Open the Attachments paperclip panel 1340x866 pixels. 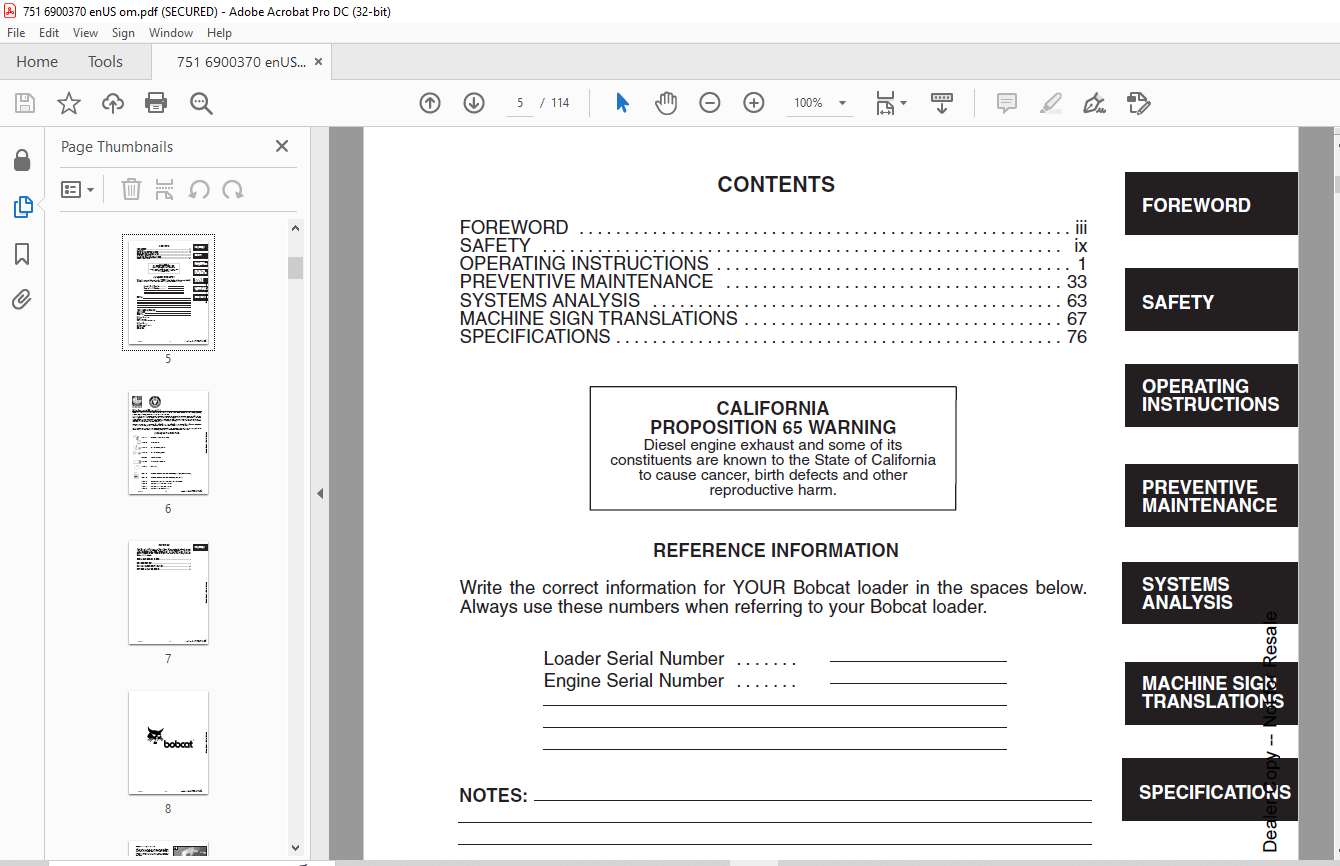point(22,299)
